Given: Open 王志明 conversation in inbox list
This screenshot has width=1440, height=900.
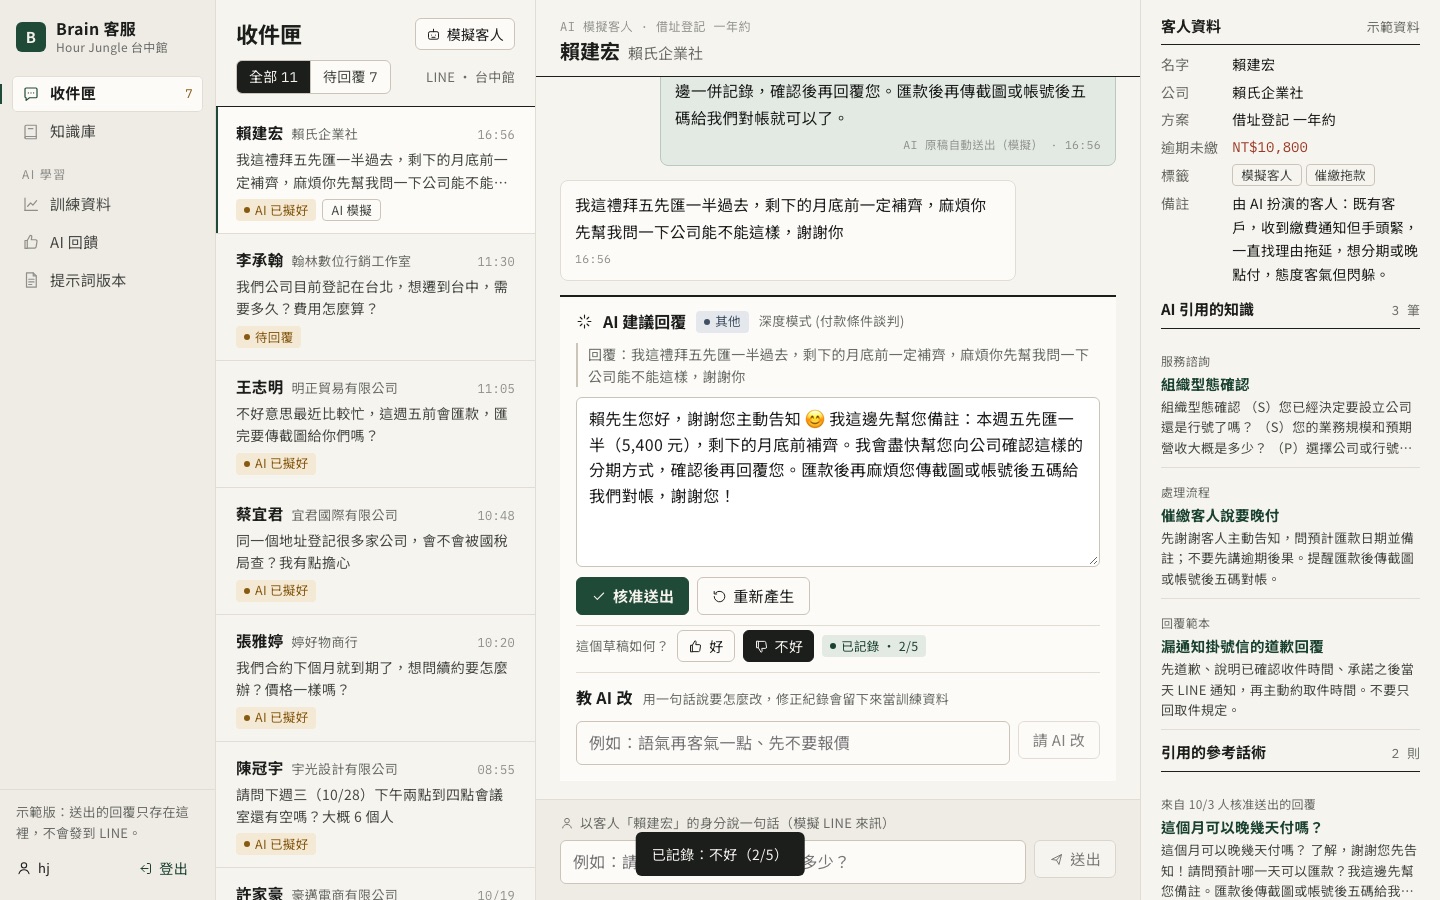Looking at the screenshot, I should [376, 424].
